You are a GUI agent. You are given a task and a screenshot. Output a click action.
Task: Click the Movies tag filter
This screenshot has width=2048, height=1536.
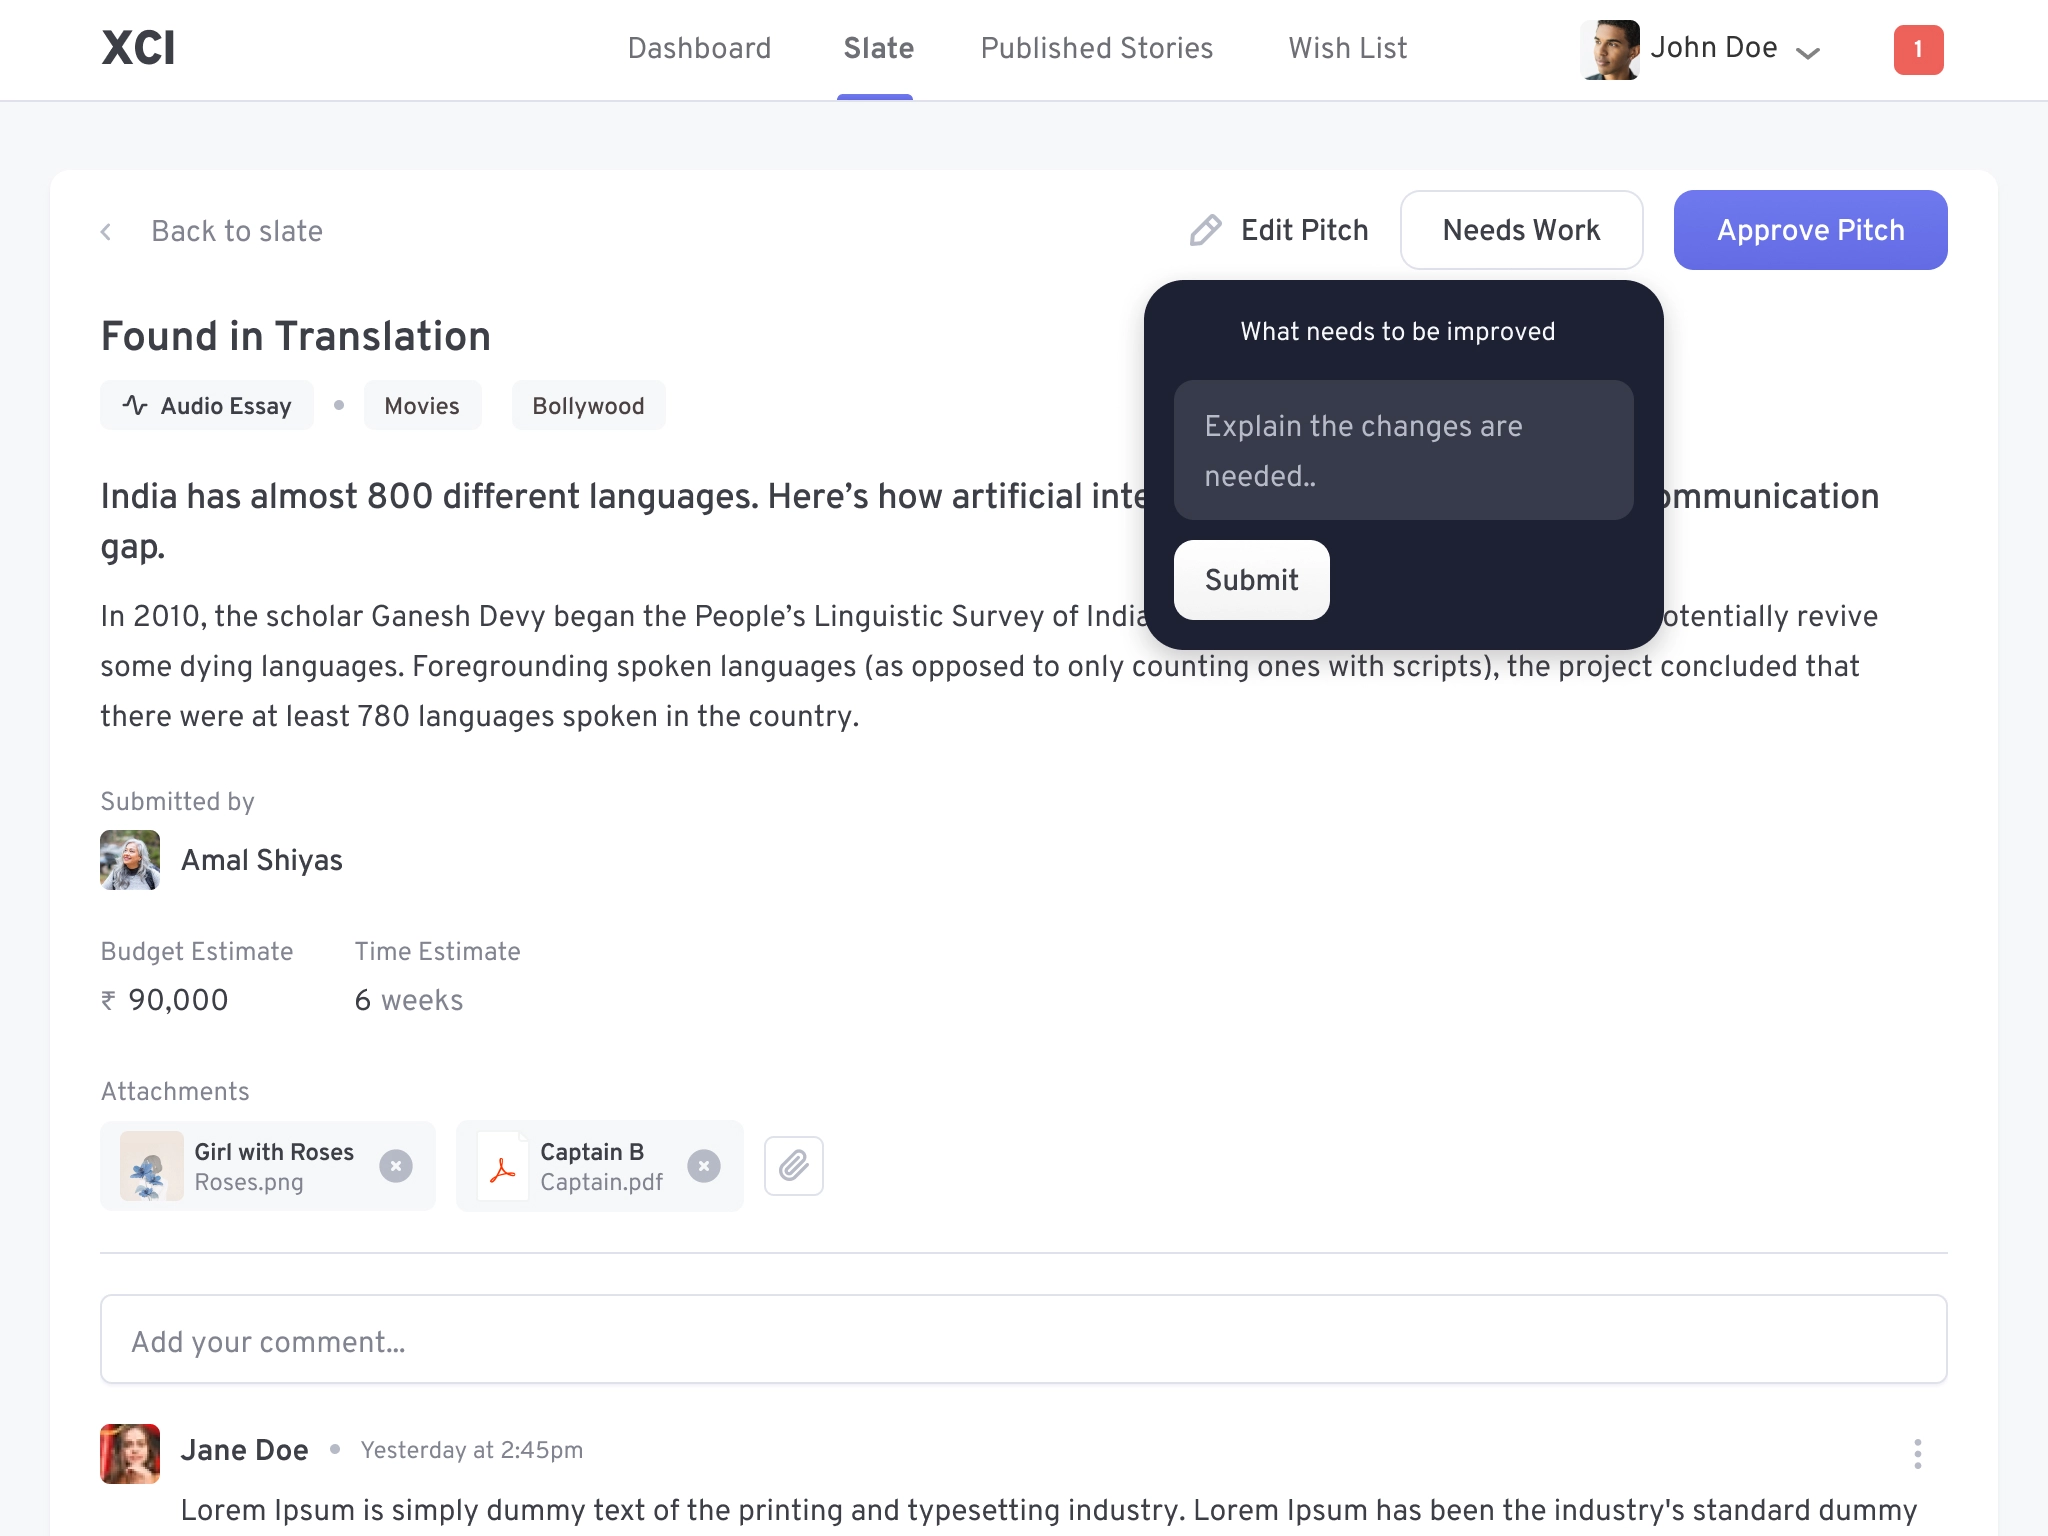click(x=423, y=407)
